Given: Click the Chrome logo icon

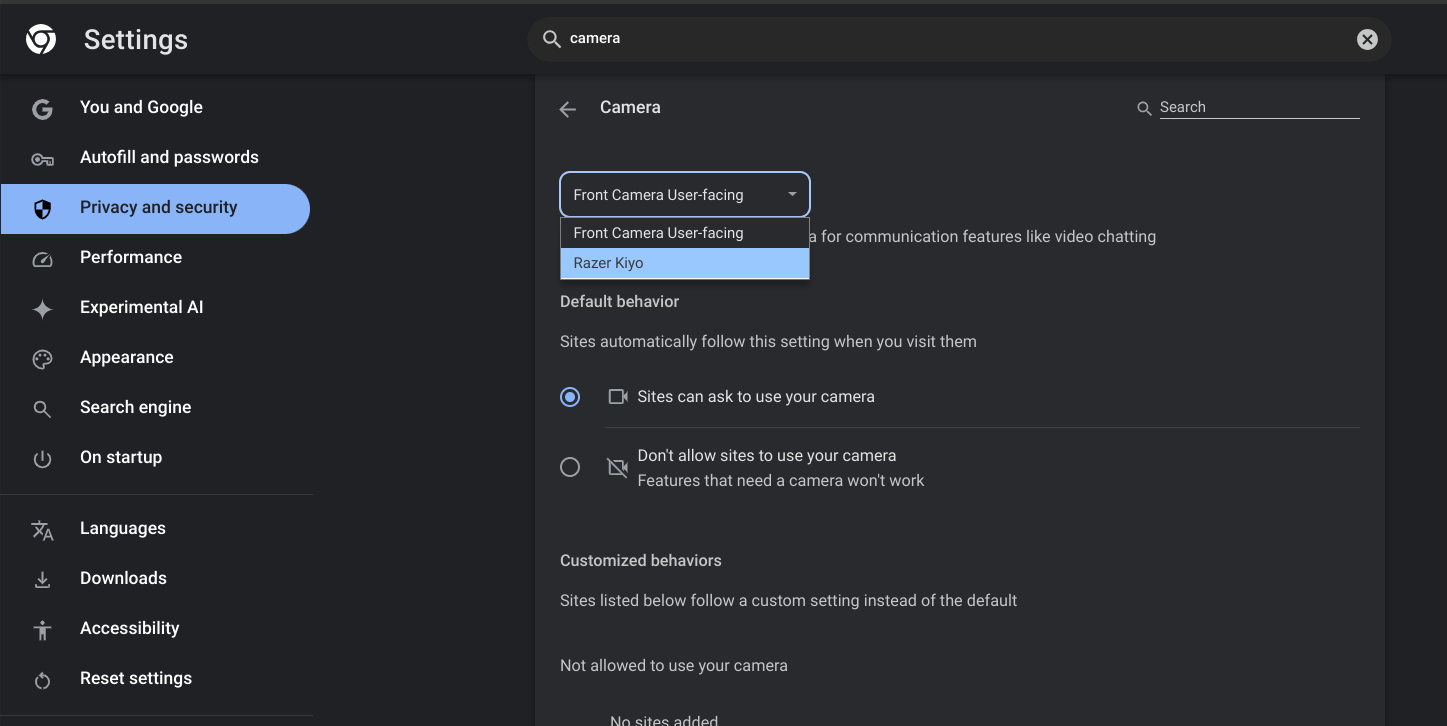Looking at the screenshot, I should (41, 40).
